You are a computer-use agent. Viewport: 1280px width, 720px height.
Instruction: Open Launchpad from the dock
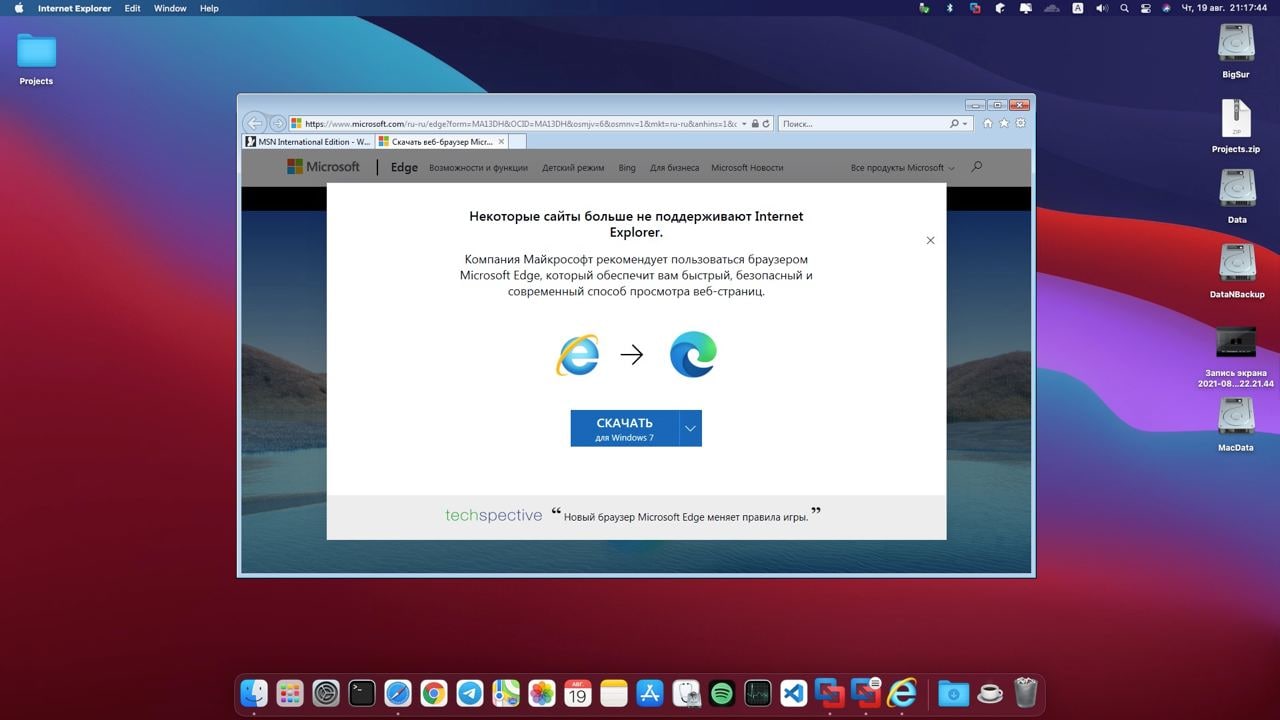tap(290, 692)
